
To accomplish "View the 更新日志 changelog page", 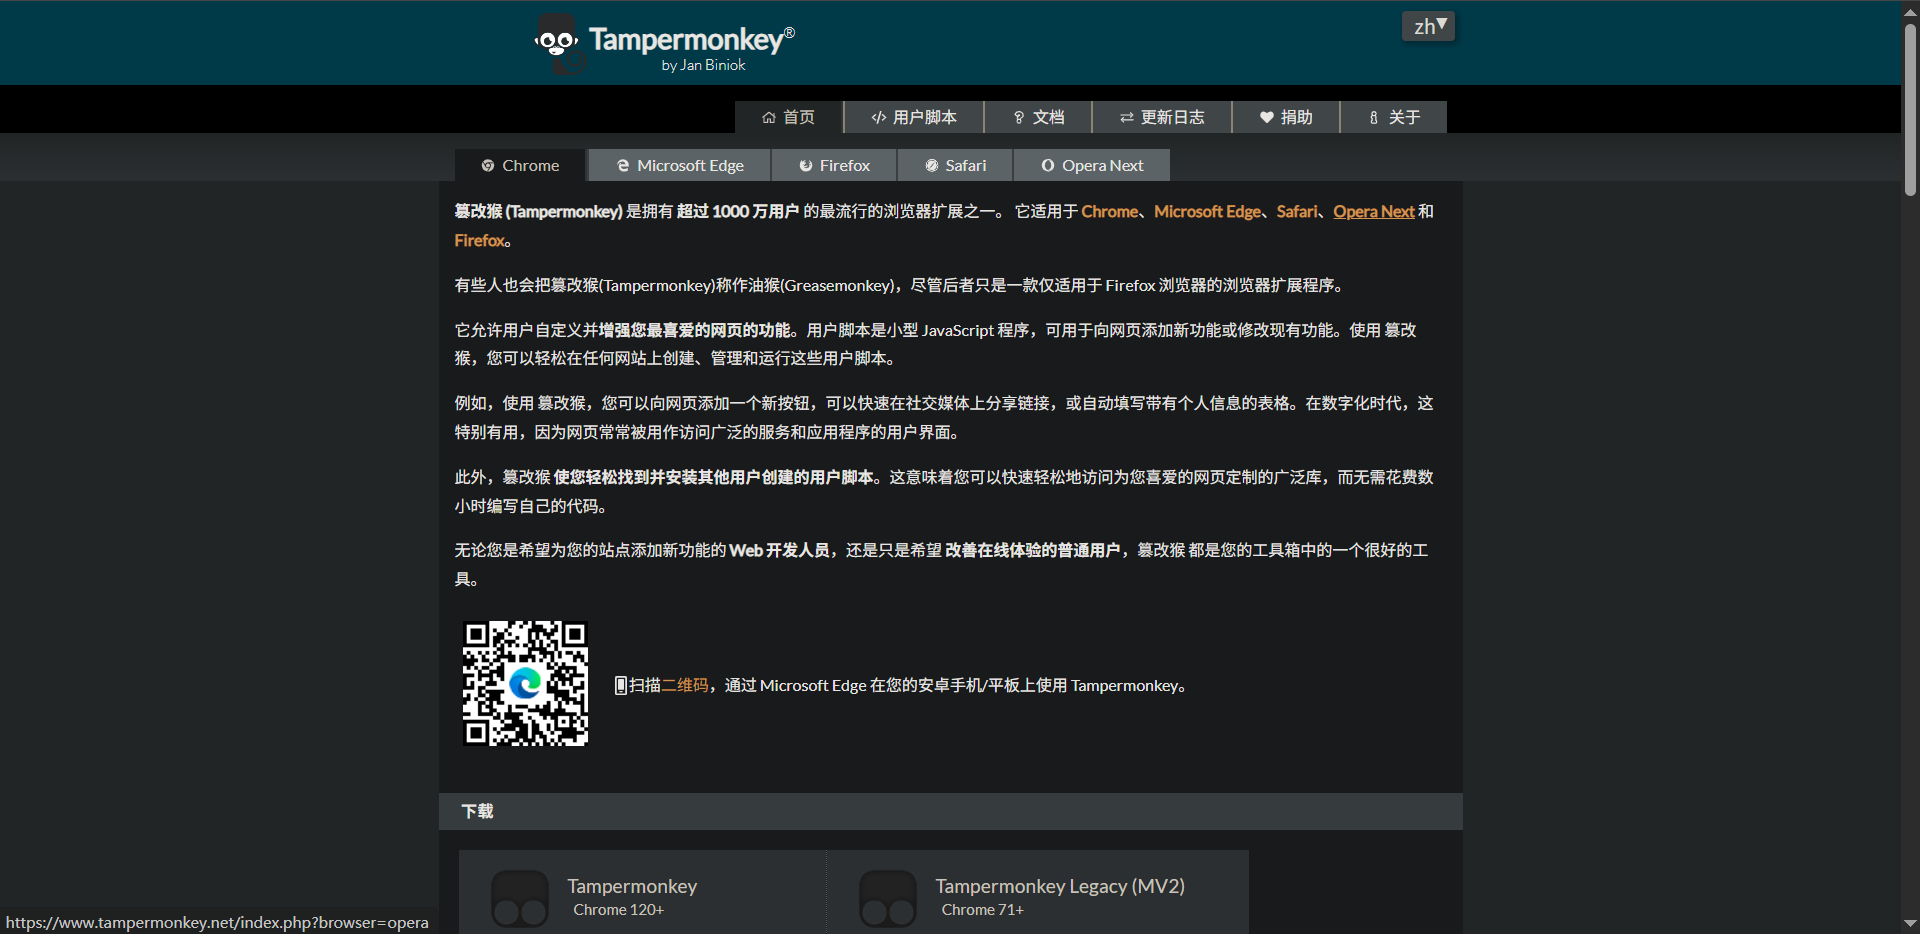I will (x=1161, y=117).
